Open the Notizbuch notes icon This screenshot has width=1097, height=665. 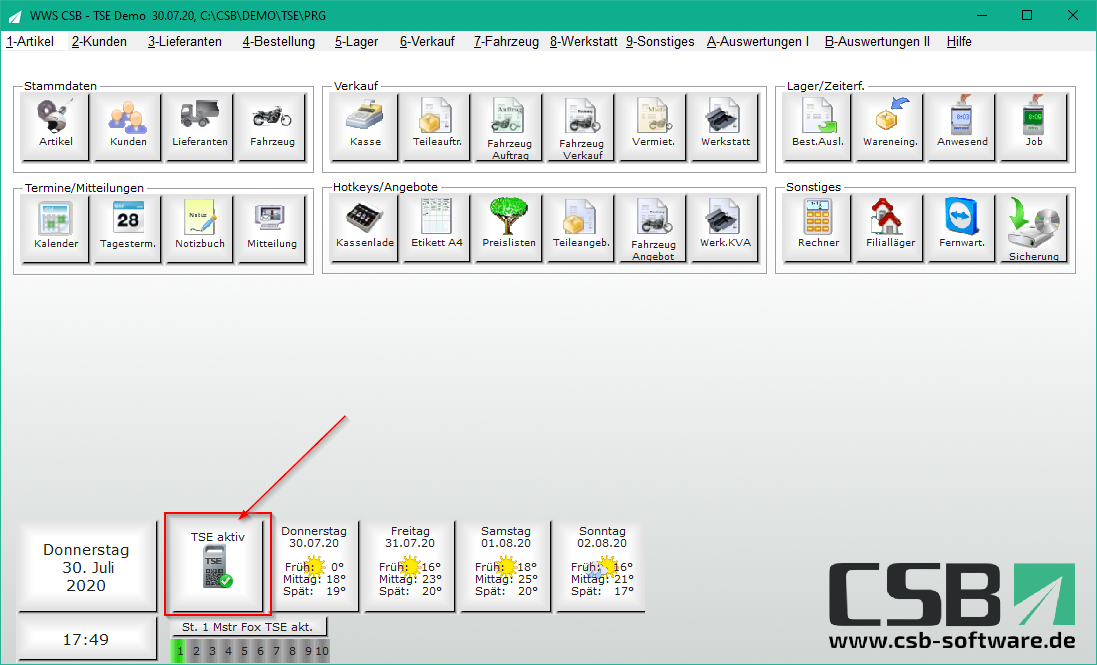pyautogui.click(x=199, y=229)
